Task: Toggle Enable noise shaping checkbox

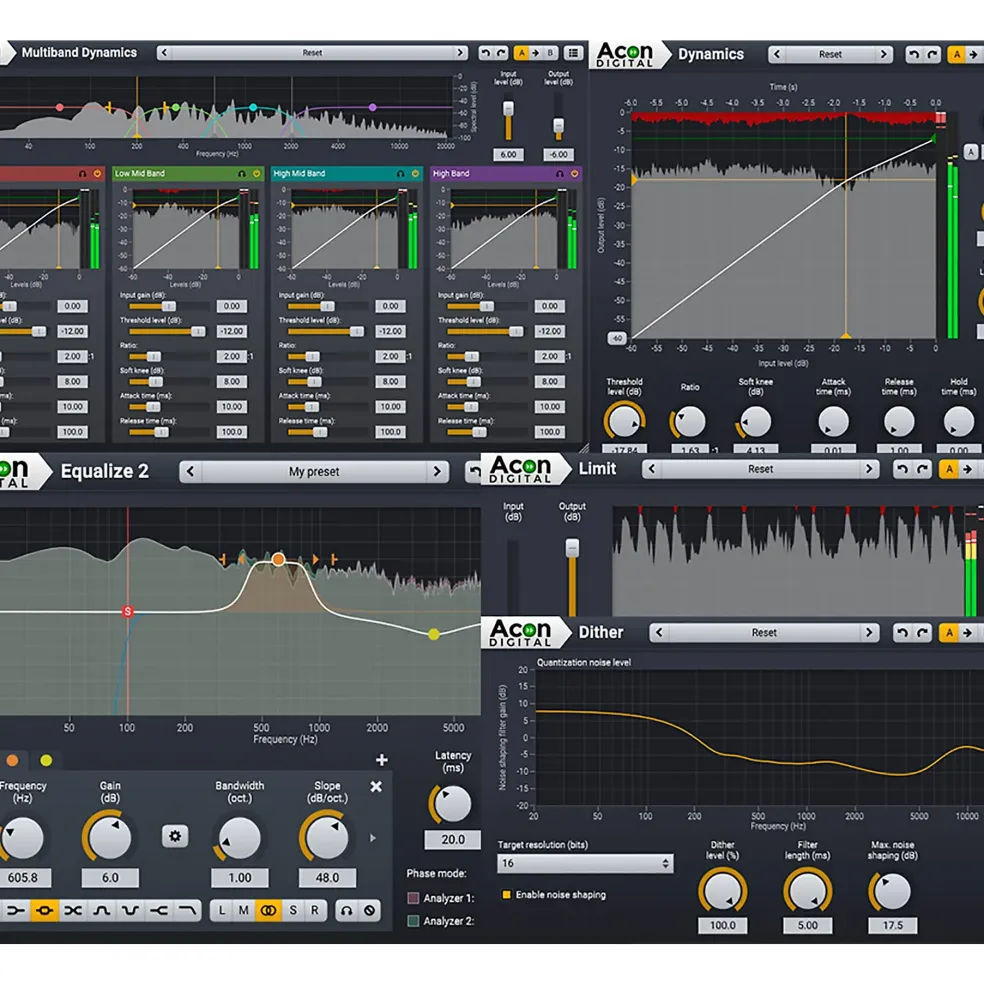Action: [x=506, y=895]
